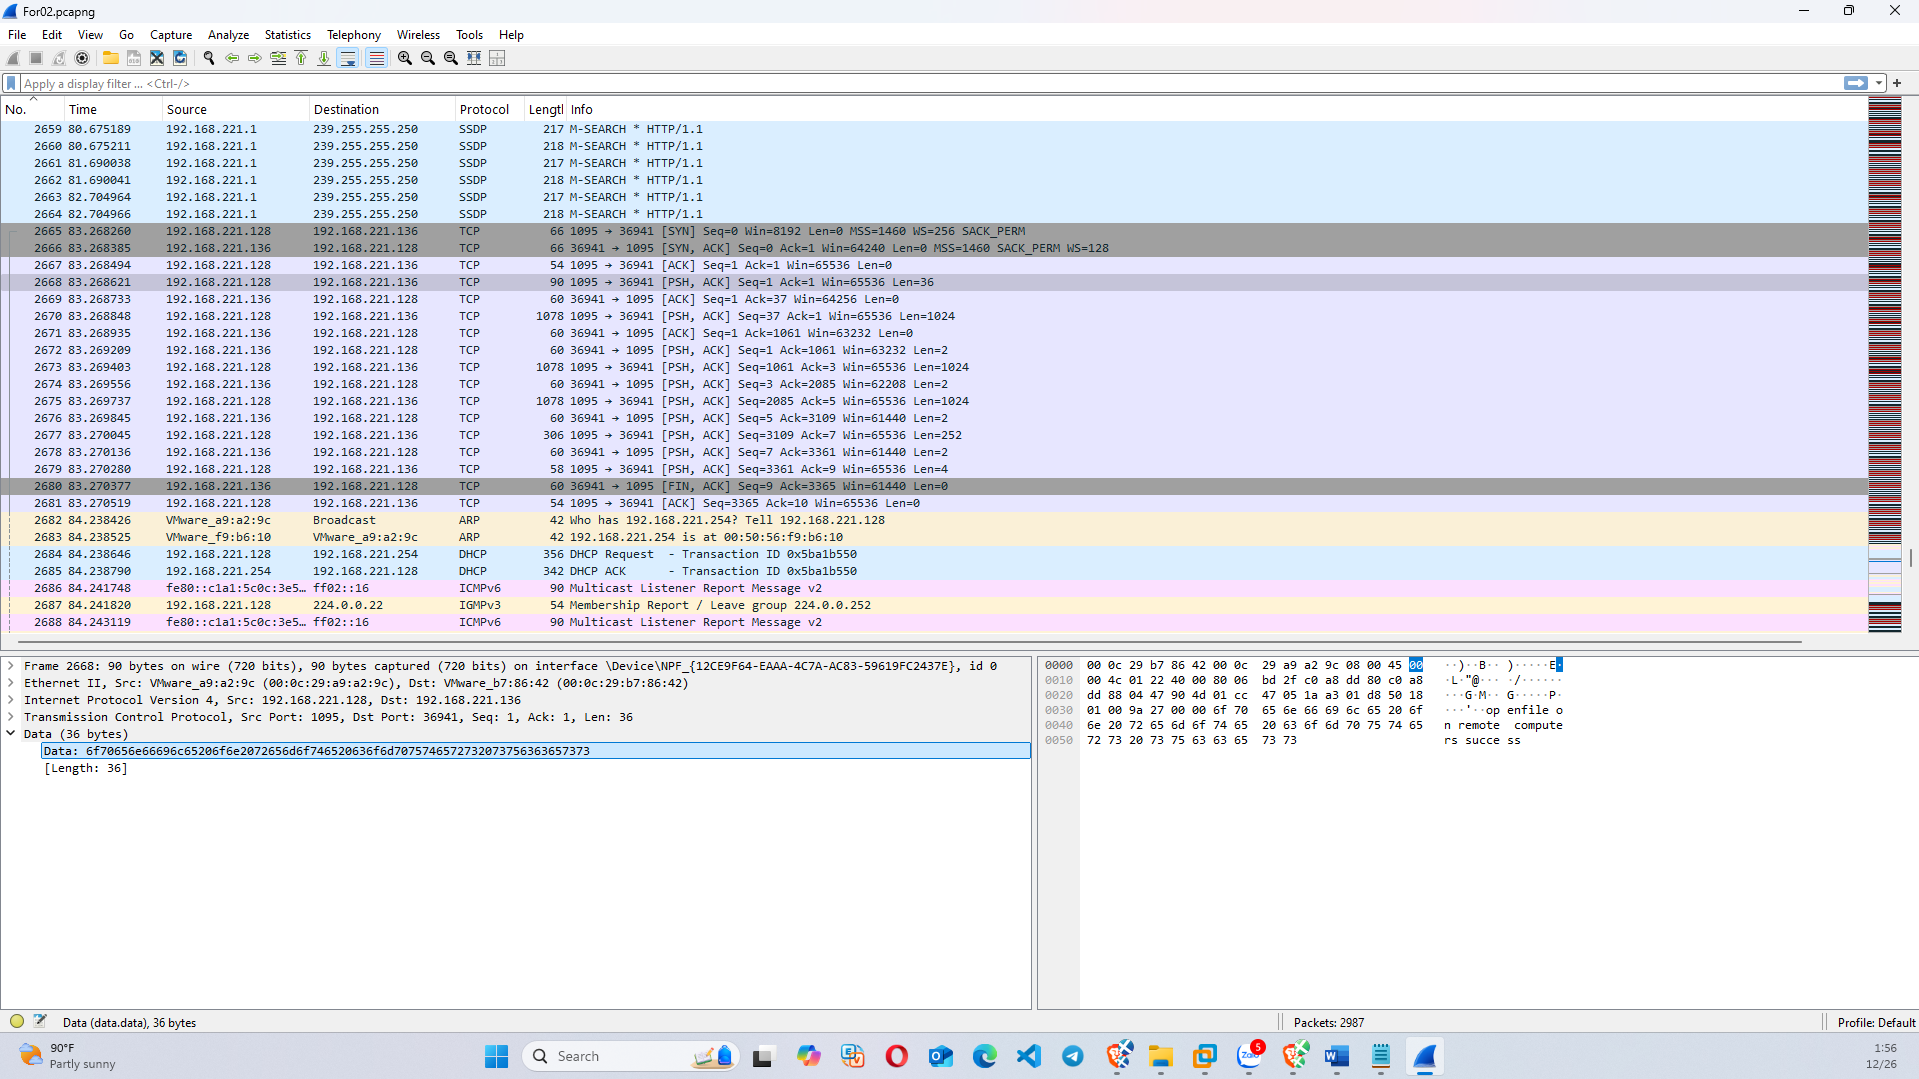1919x1079 pixels.
Task: Start a new capture with the shark fin icon
Action: tap(11, 58)
